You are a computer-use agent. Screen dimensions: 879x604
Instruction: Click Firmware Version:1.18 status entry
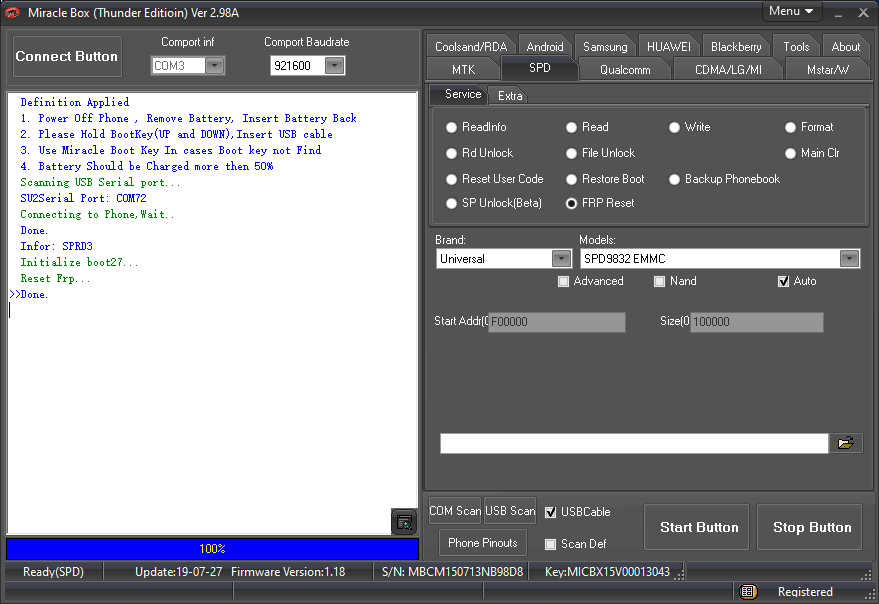(288, 572)
